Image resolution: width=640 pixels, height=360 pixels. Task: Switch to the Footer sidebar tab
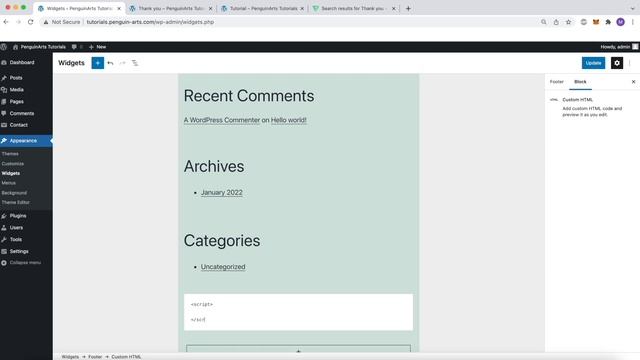point(556,82)
